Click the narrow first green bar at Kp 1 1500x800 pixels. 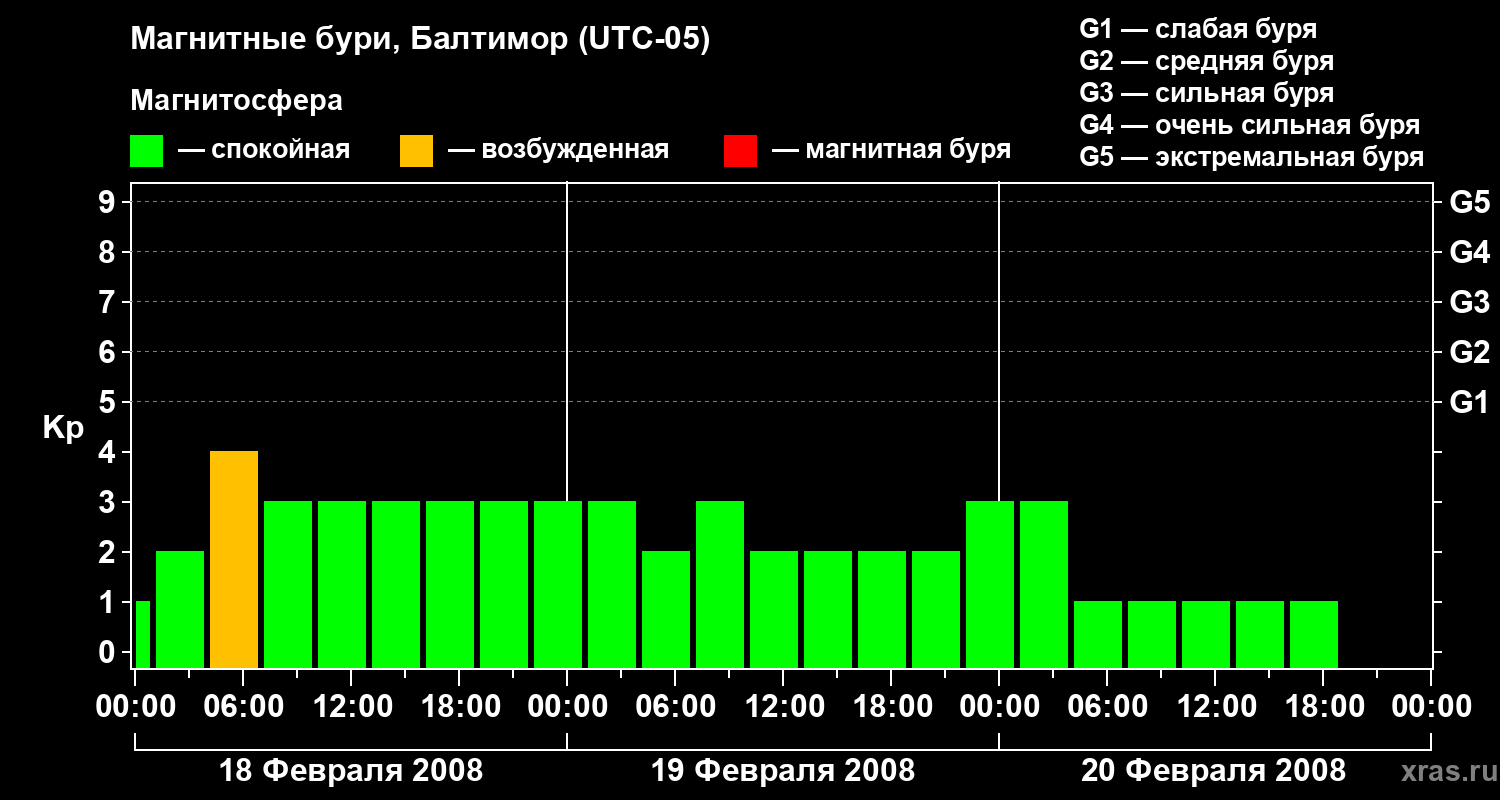point(142,634)
